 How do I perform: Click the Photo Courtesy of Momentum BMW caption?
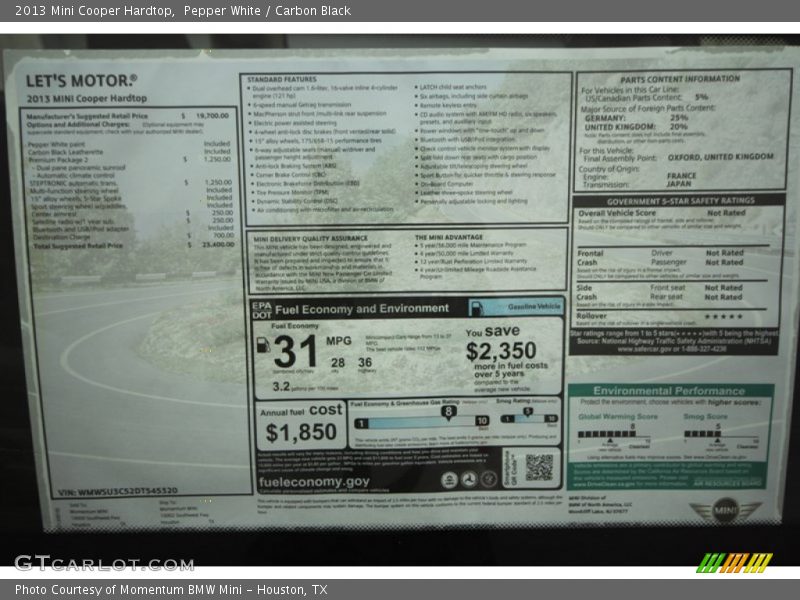(171, 590)
